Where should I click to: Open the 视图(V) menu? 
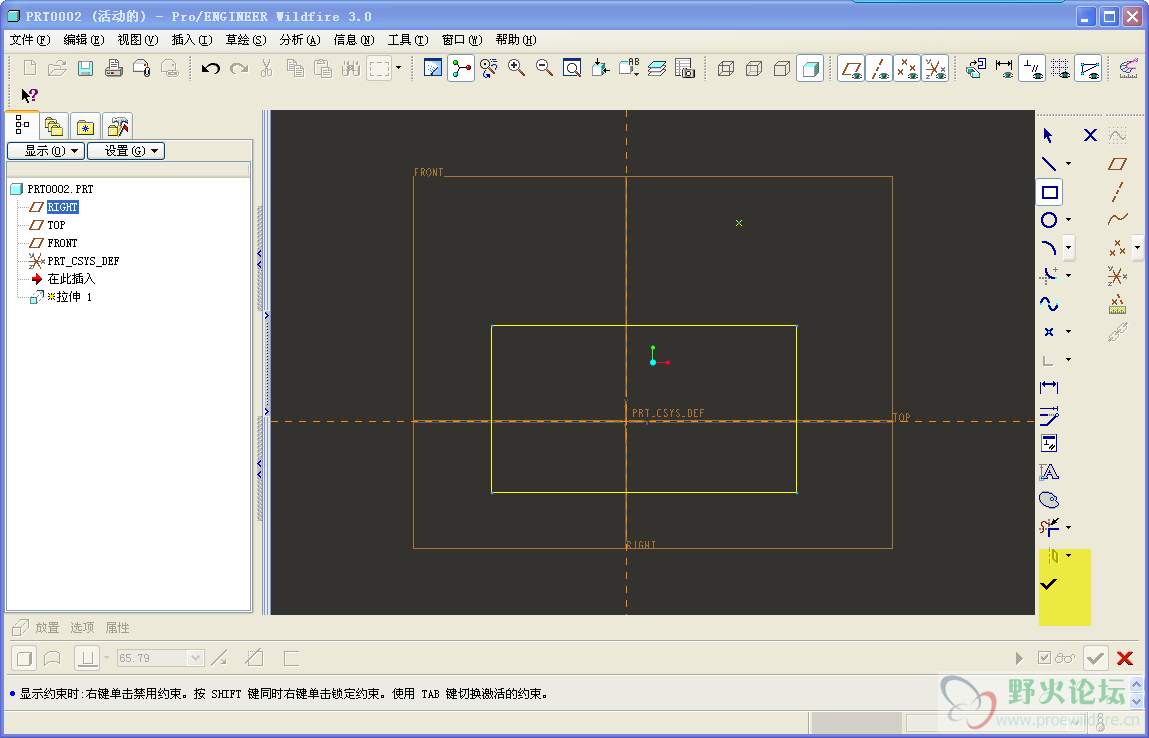pos(138,40)
